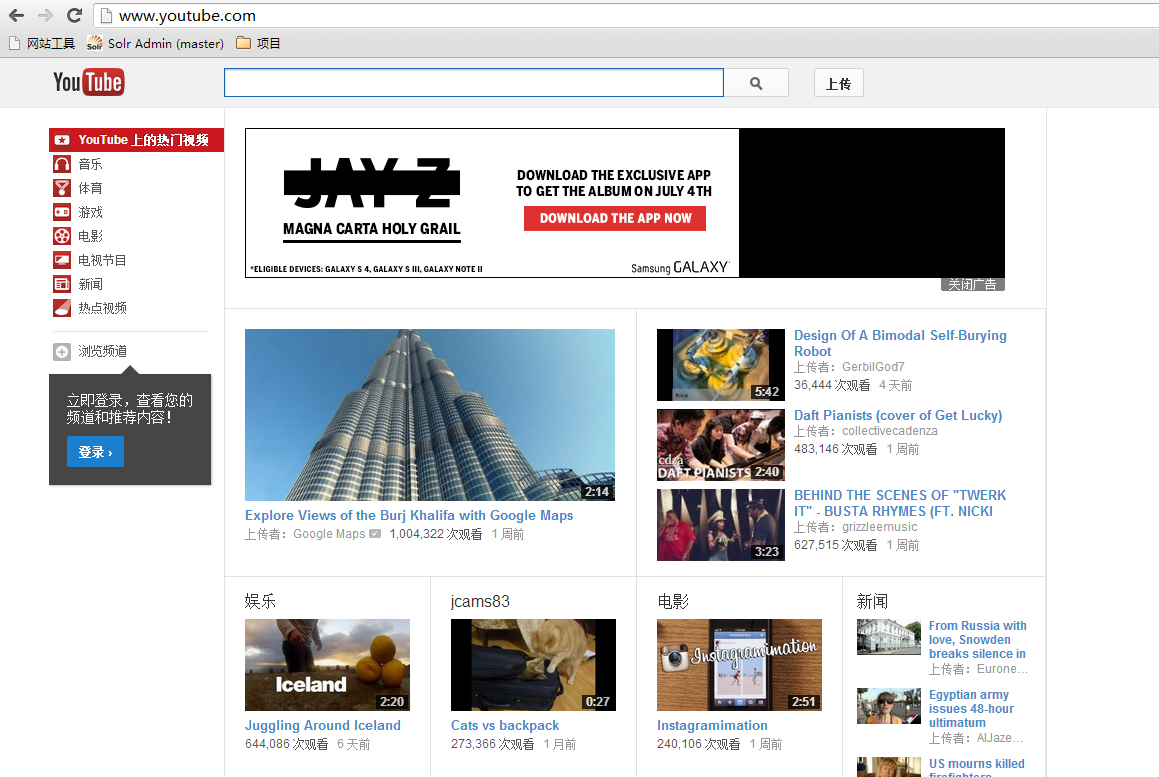Click the 上传 upload button
Viewport: 1159px width, 777px height.
point(838,83)
